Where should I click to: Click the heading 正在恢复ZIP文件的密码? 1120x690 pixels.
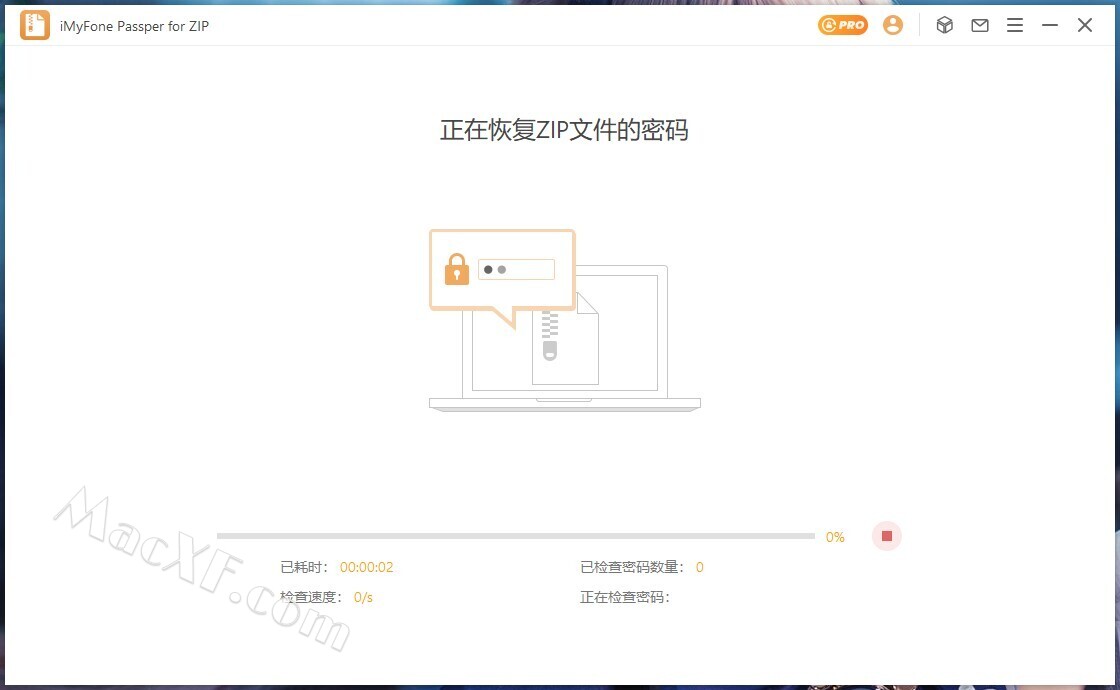pos(564,130)
